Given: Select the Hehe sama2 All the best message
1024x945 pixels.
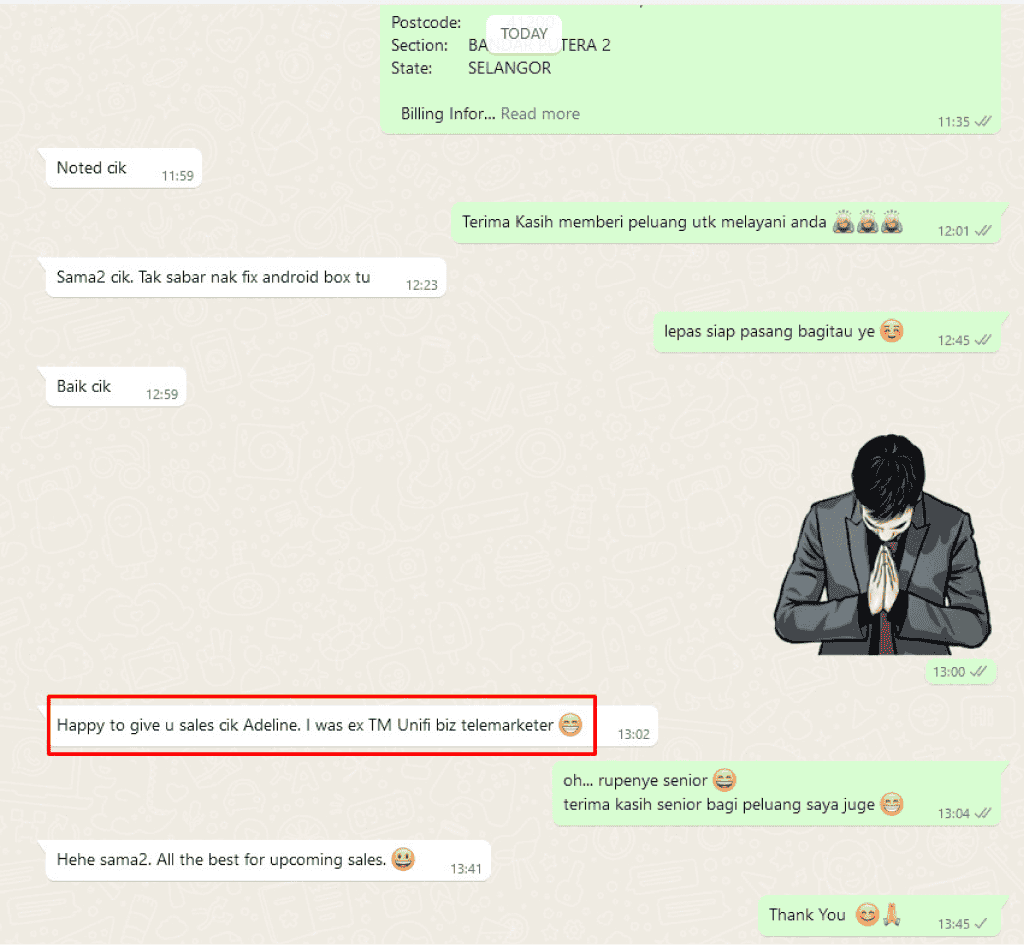Looking at the screenshot, I should tap(268, 860).
